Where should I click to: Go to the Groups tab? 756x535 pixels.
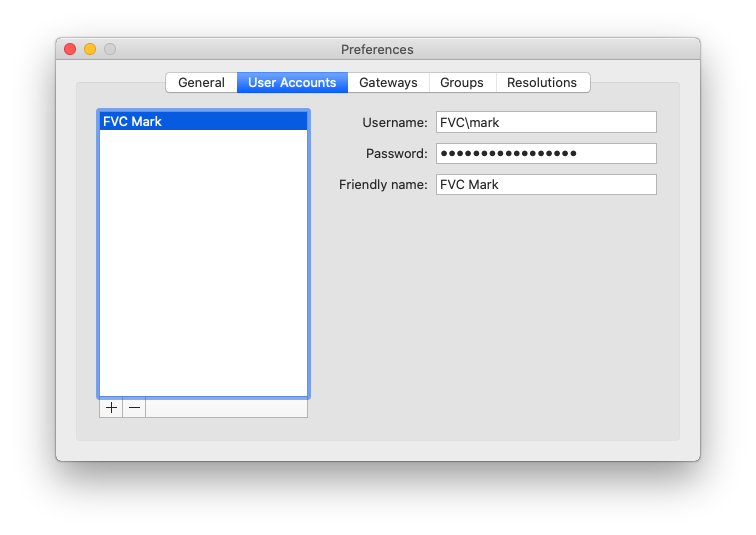(x=462, y=82)
